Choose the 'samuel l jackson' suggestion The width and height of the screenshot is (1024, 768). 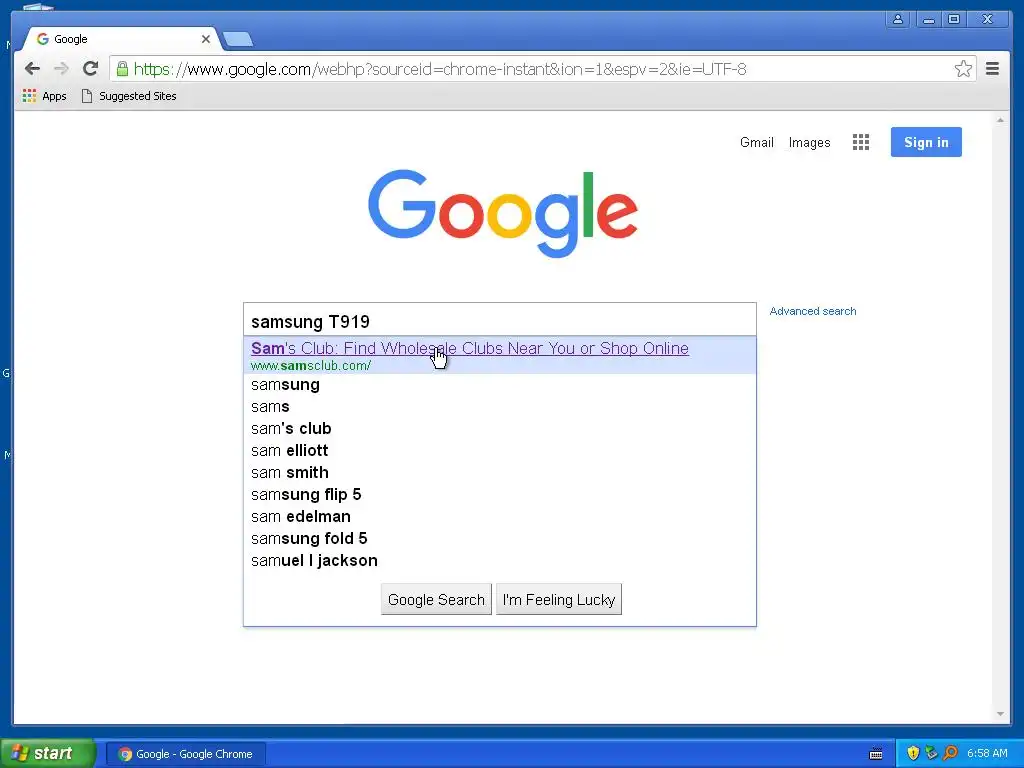(x=500, y=560)
